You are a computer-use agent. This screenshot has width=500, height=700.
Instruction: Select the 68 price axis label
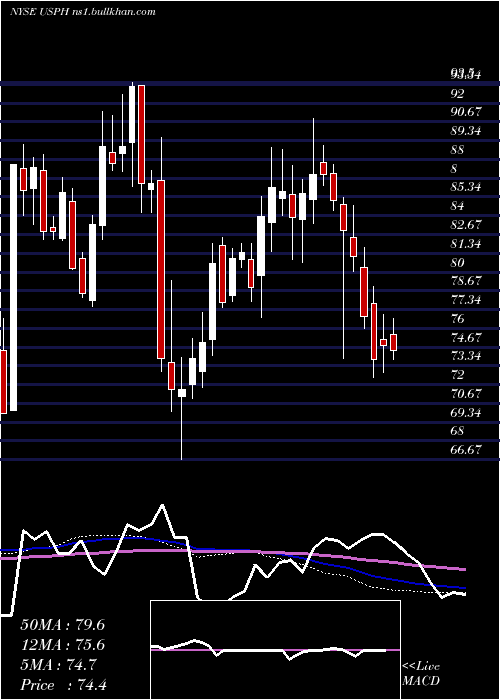tap(457, 431)
